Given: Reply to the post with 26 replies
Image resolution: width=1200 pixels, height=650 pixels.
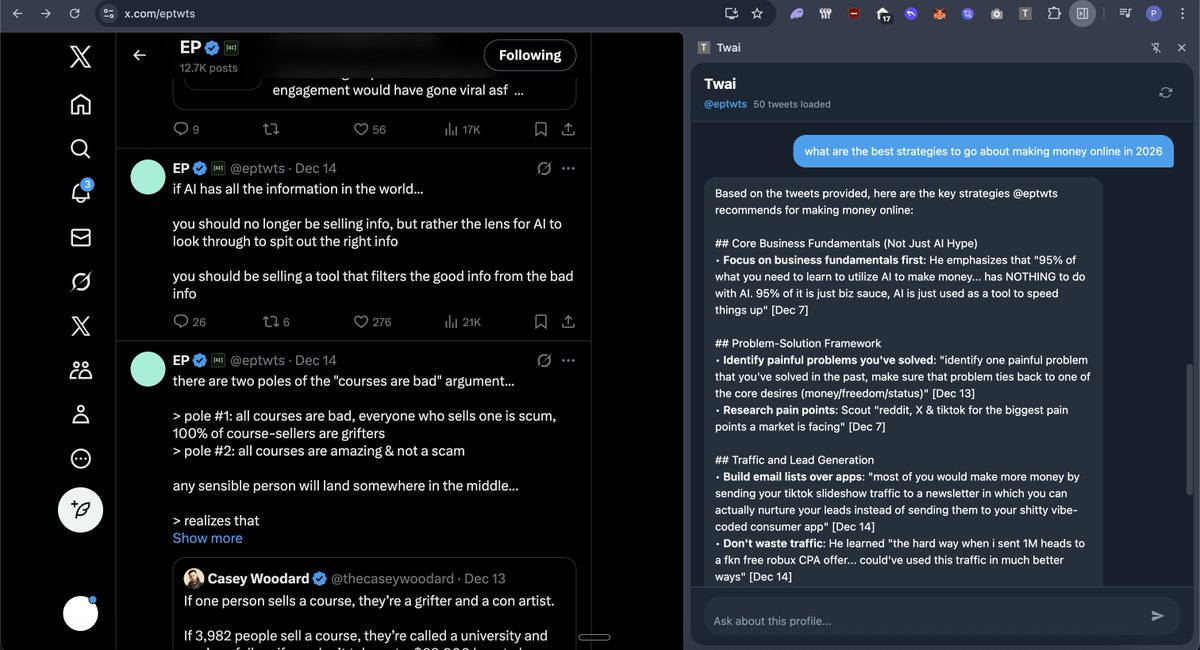Looking at the screenshot, I should [x=189, y=322].
